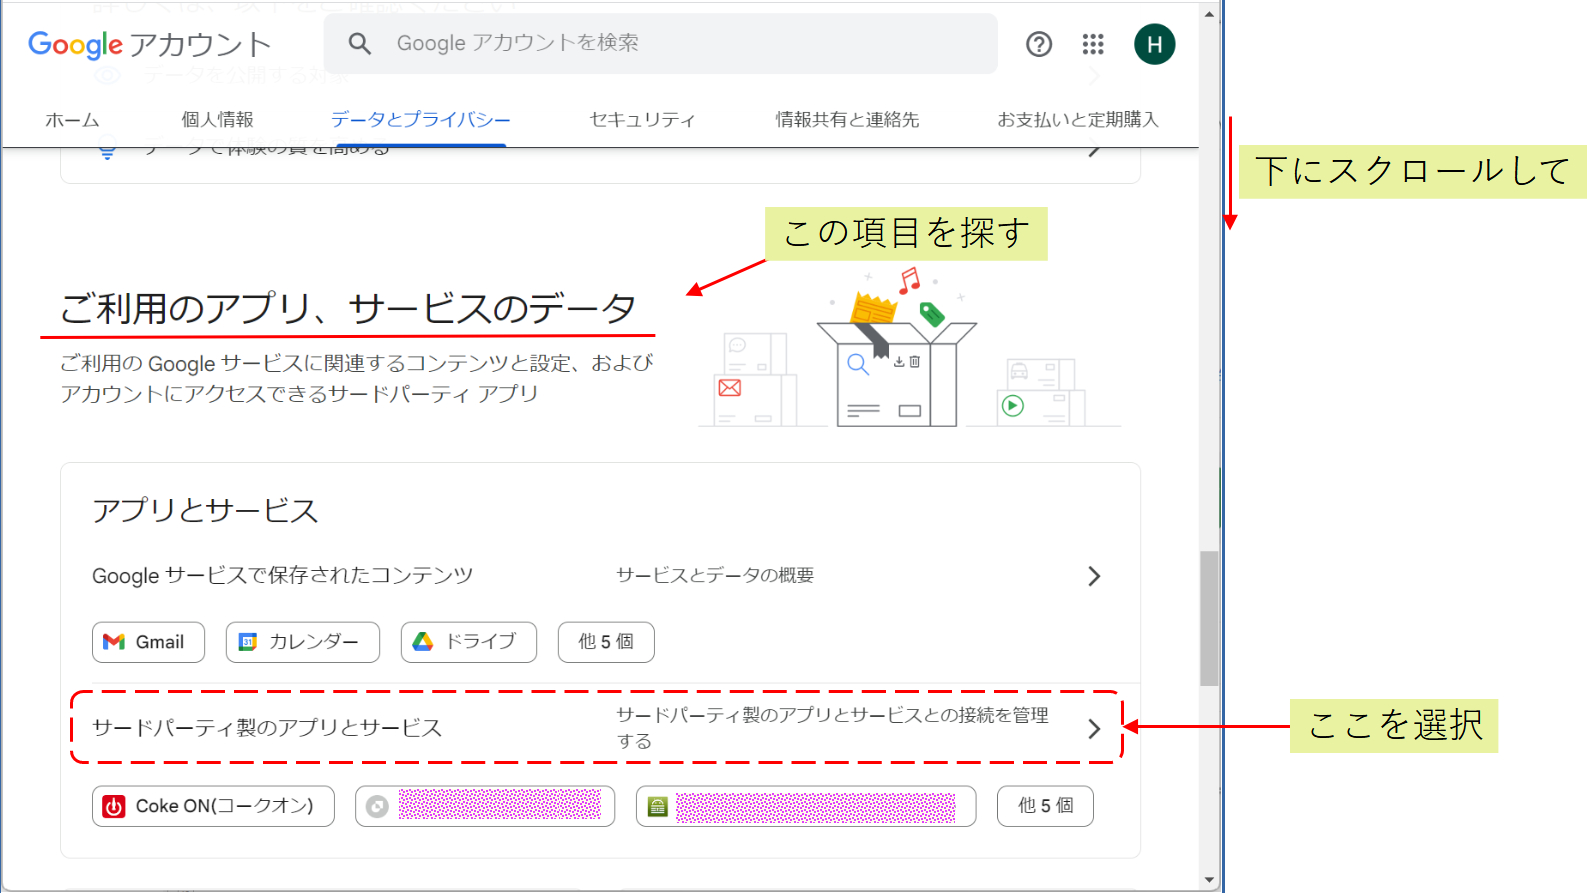Switch to the ホーム tab

tap(72, 120)
